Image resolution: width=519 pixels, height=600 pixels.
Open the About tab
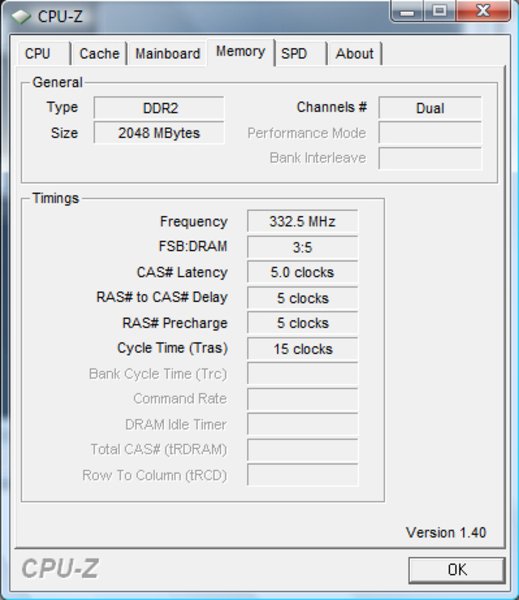click(x=355, y=54)
